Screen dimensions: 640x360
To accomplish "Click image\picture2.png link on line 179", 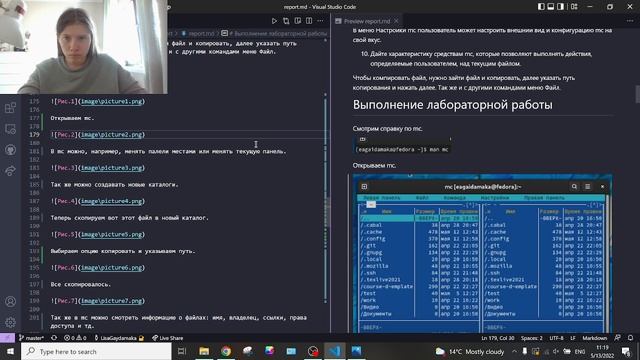I will [112, 134].
